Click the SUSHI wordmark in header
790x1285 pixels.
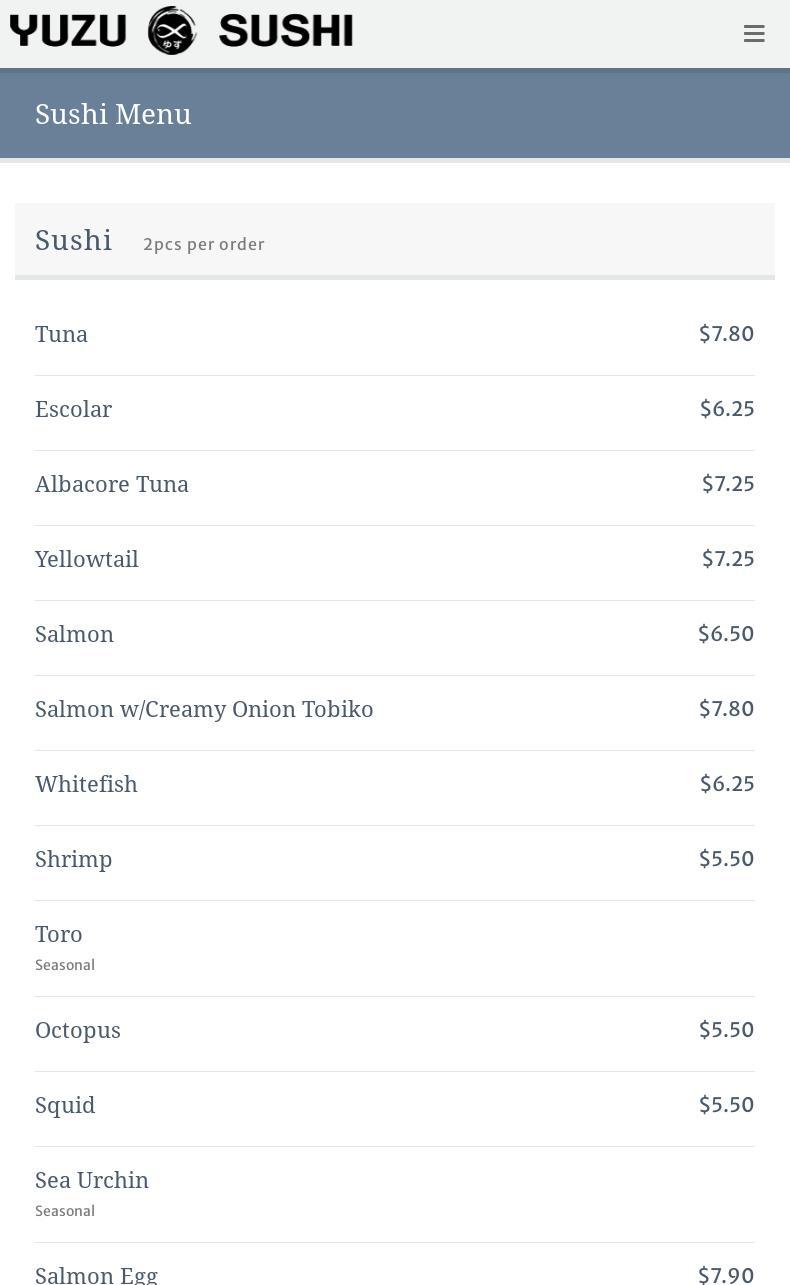tap(285, 31)
